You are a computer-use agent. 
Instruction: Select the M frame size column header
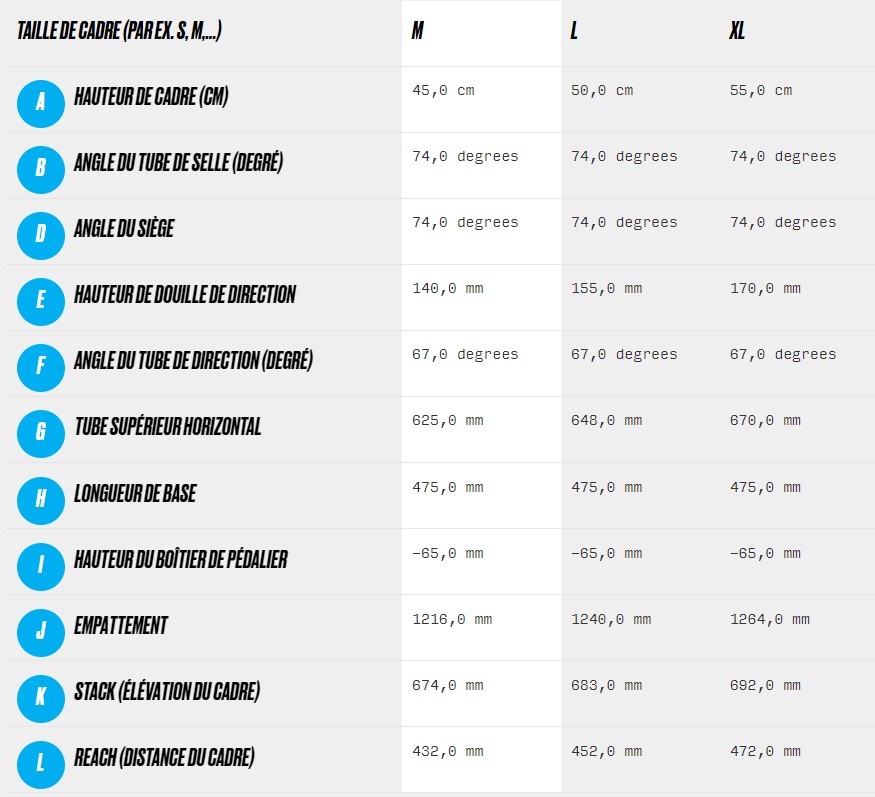(x=417, y=30)
